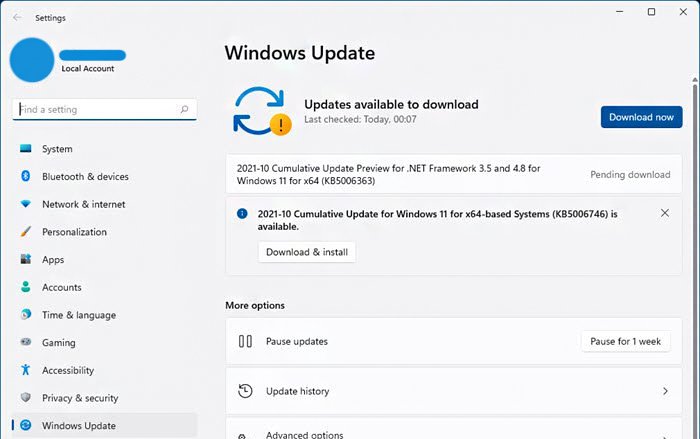This screenshot has width=700, height=439.
Task: Click the Download now button
Action: point(641,117)
